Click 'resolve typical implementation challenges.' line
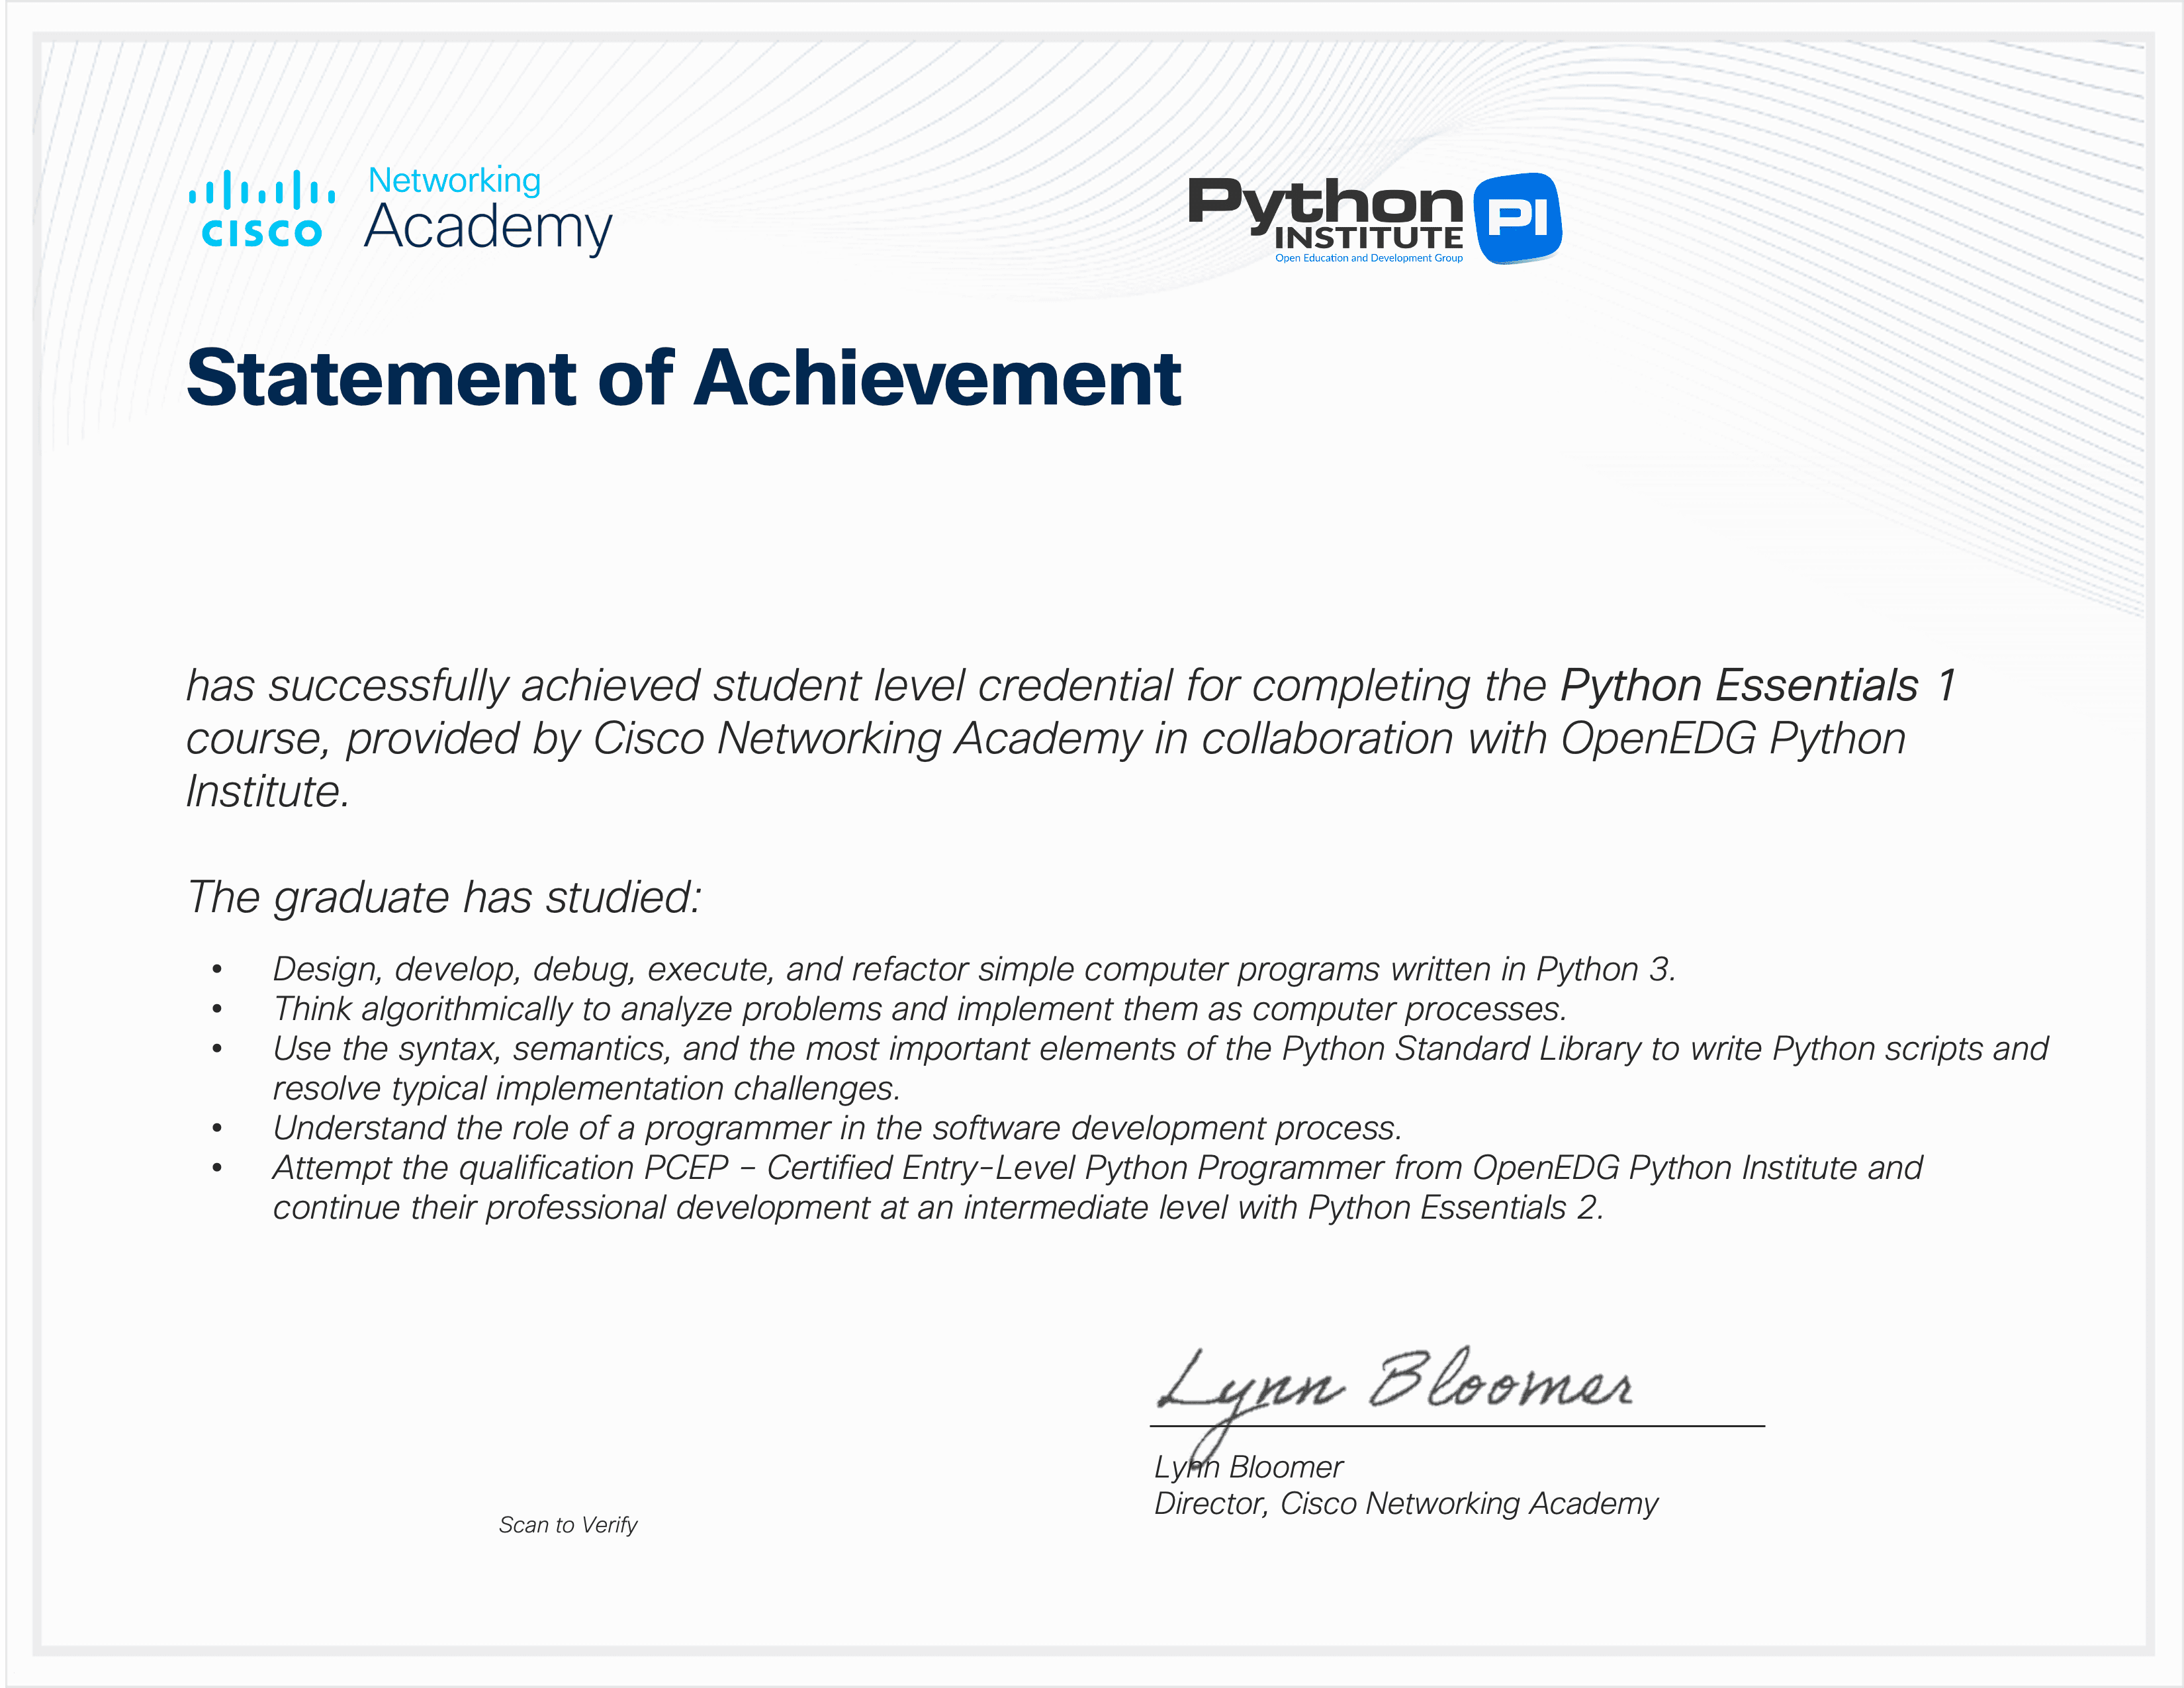This screenshot has height=1688, width=2184. coord(587,1088)
